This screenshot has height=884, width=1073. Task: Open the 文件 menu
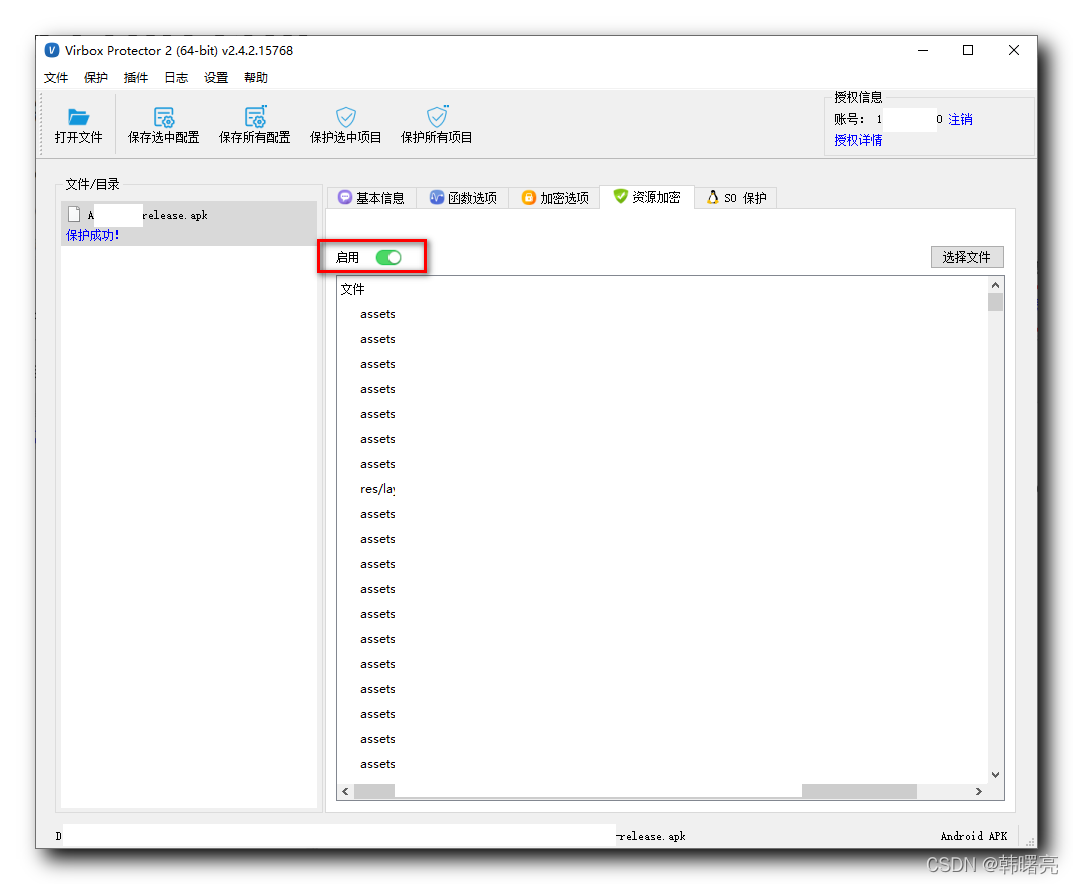(56, 77)
